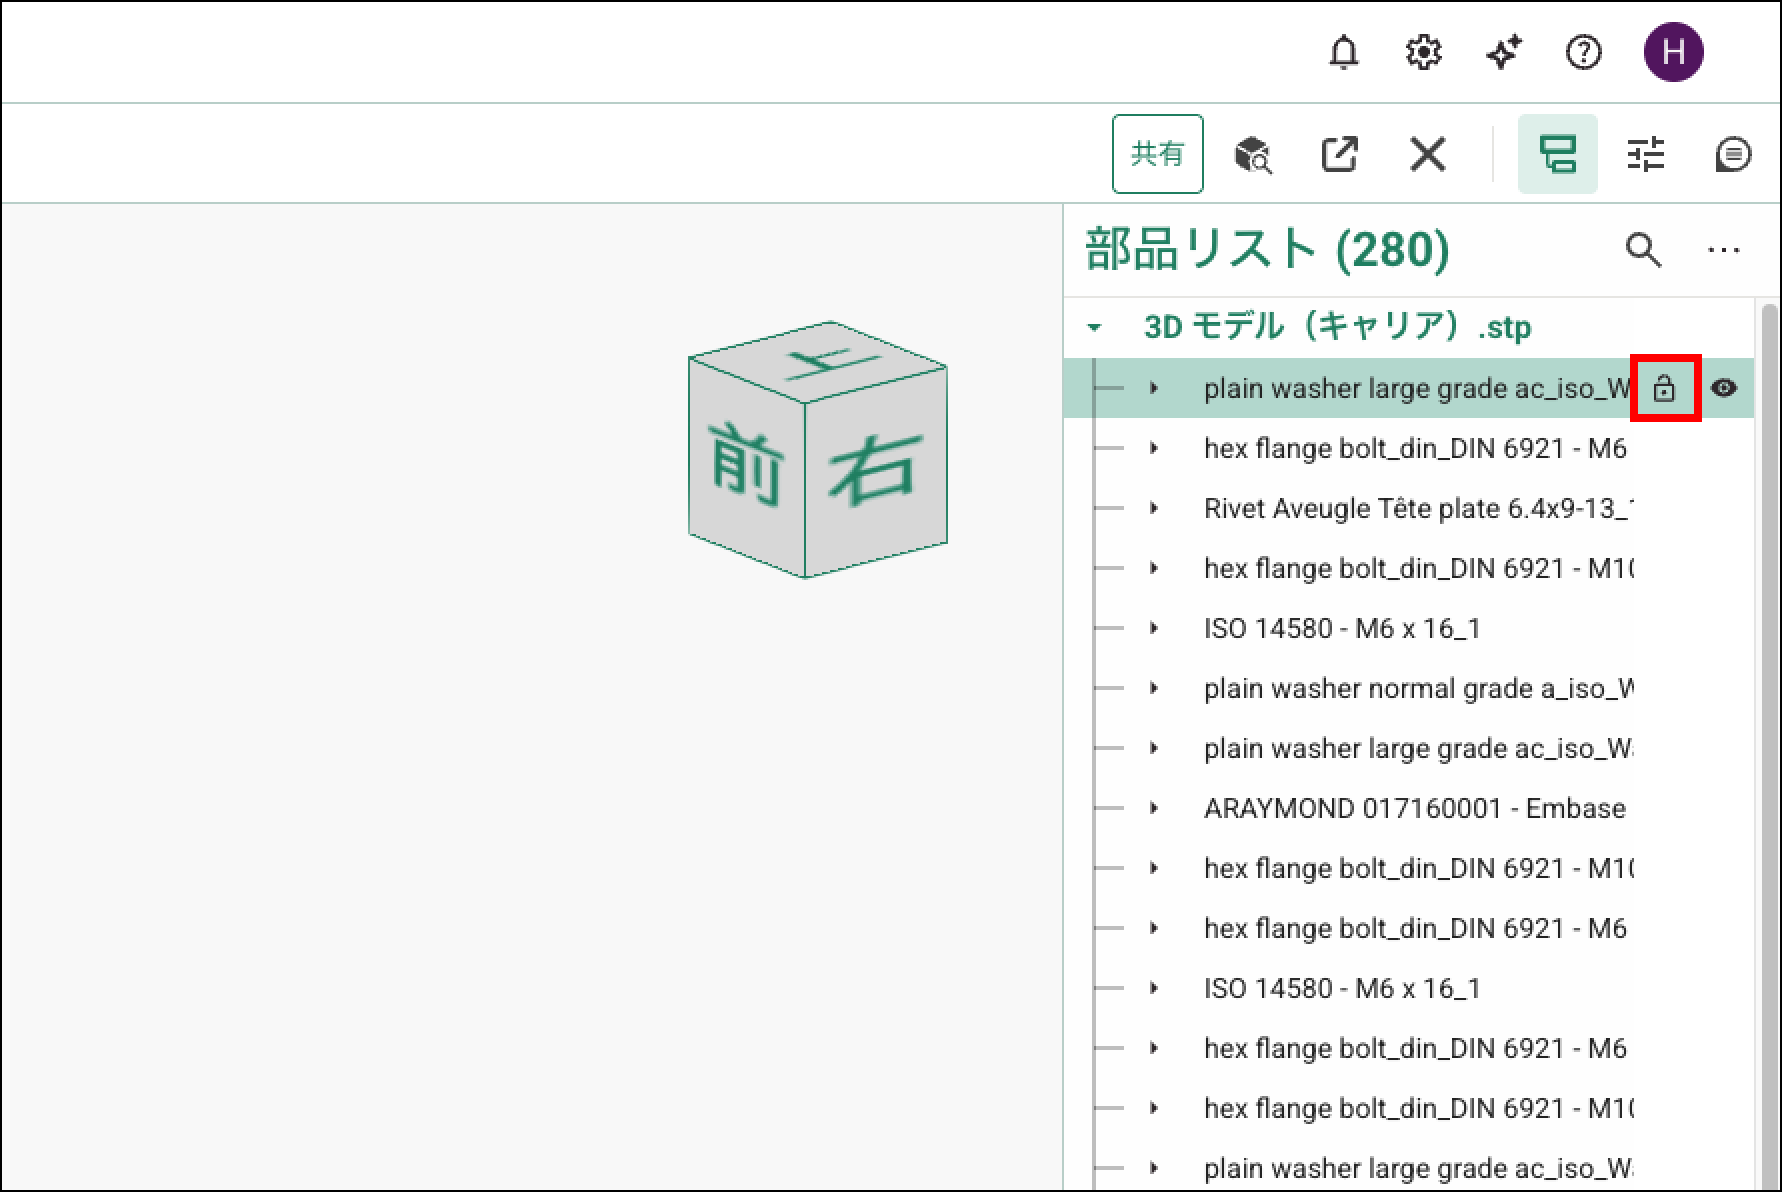Viewport: 1782px width, 1192px height.
Task: Click the model inspect cube icon
Action: (1252, 155)
